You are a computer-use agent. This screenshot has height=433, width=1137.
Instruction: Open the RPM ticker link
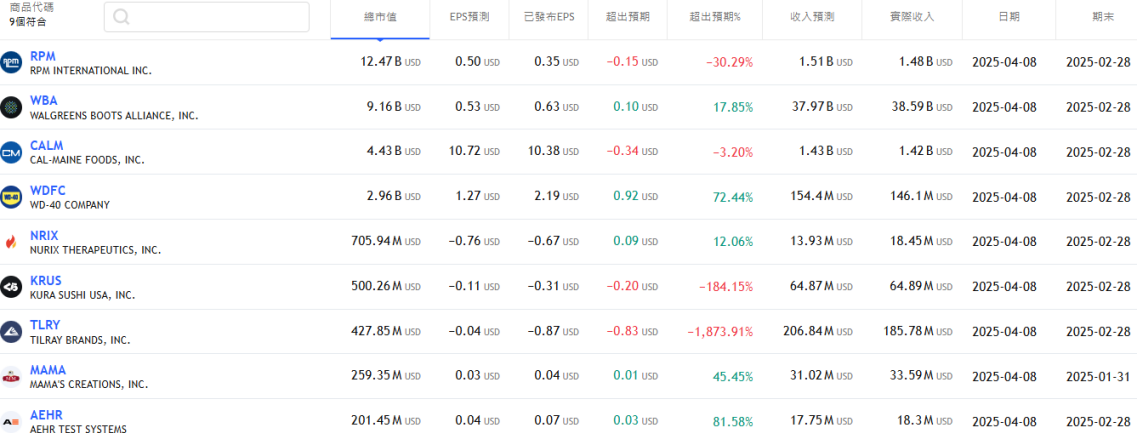coord(43,56)
